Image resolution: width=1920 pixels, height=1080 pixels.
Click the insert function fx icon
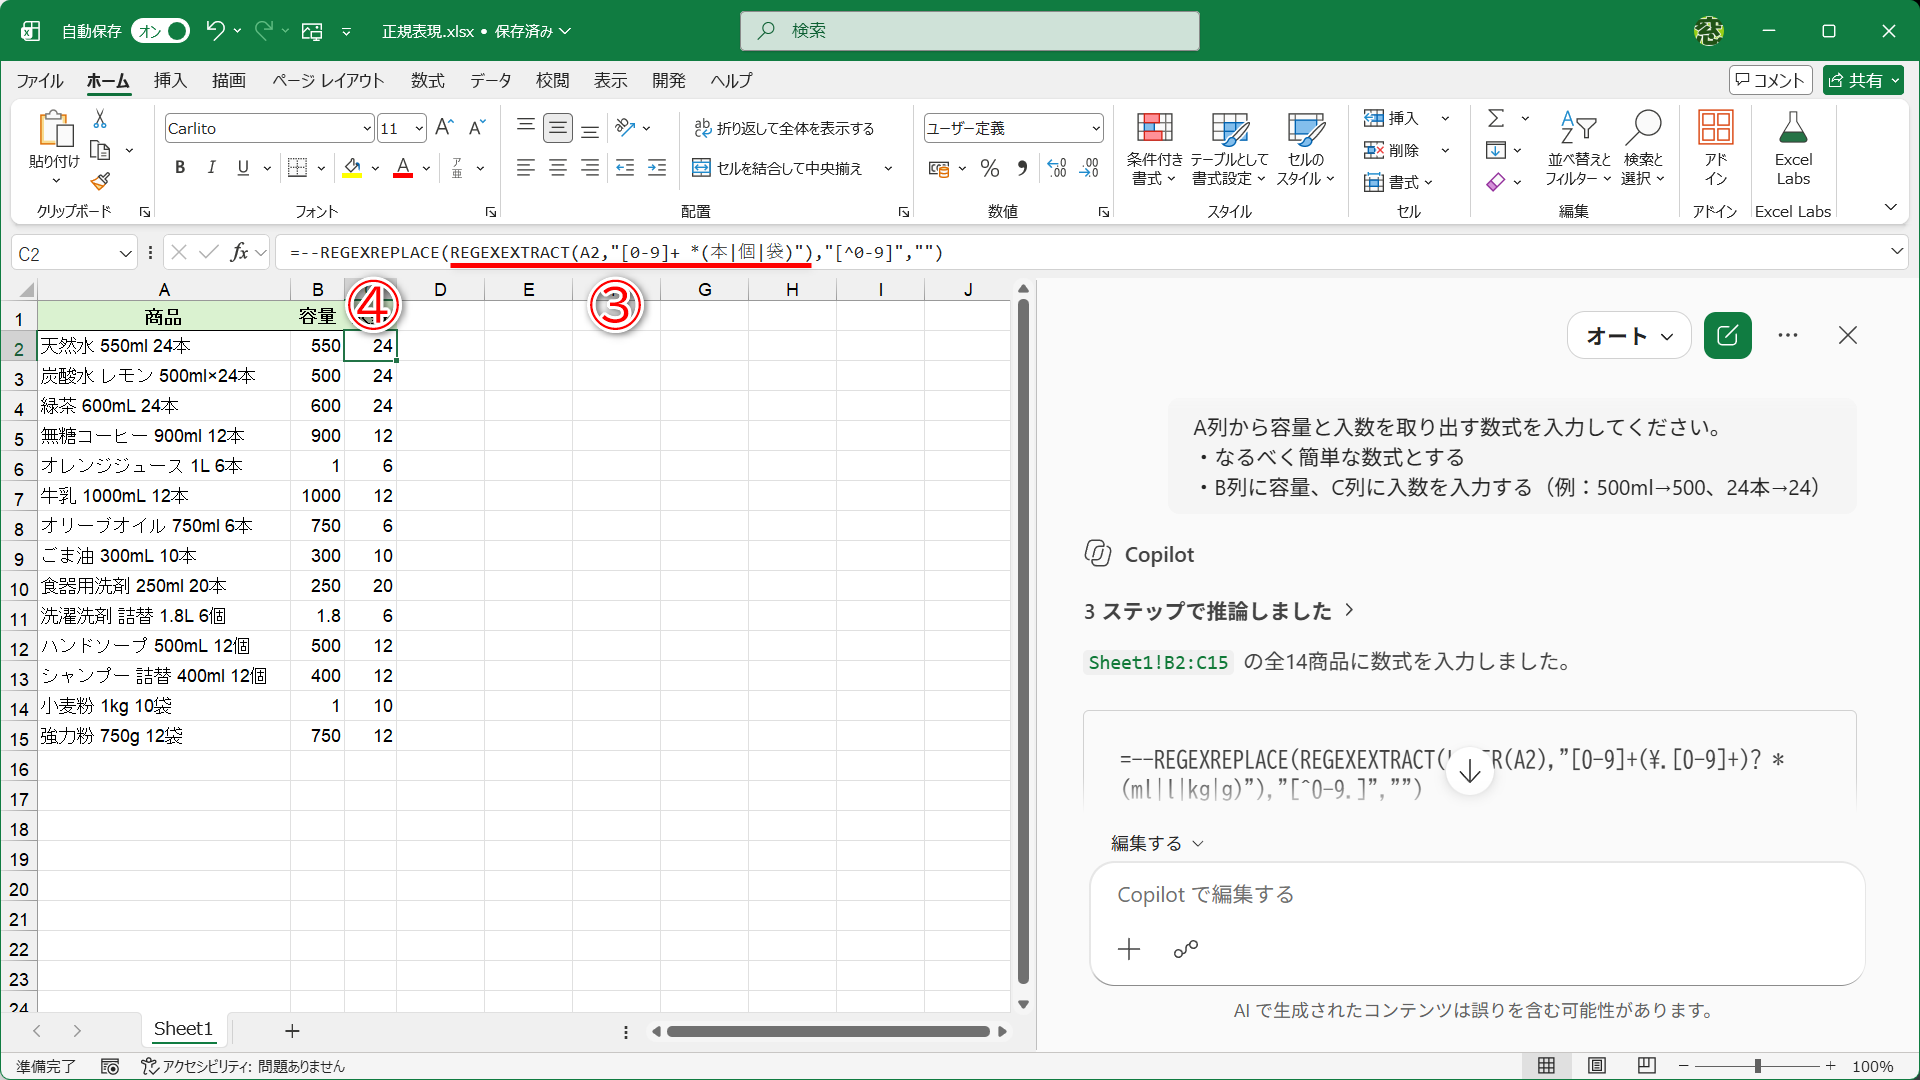(x=239, y=252)
